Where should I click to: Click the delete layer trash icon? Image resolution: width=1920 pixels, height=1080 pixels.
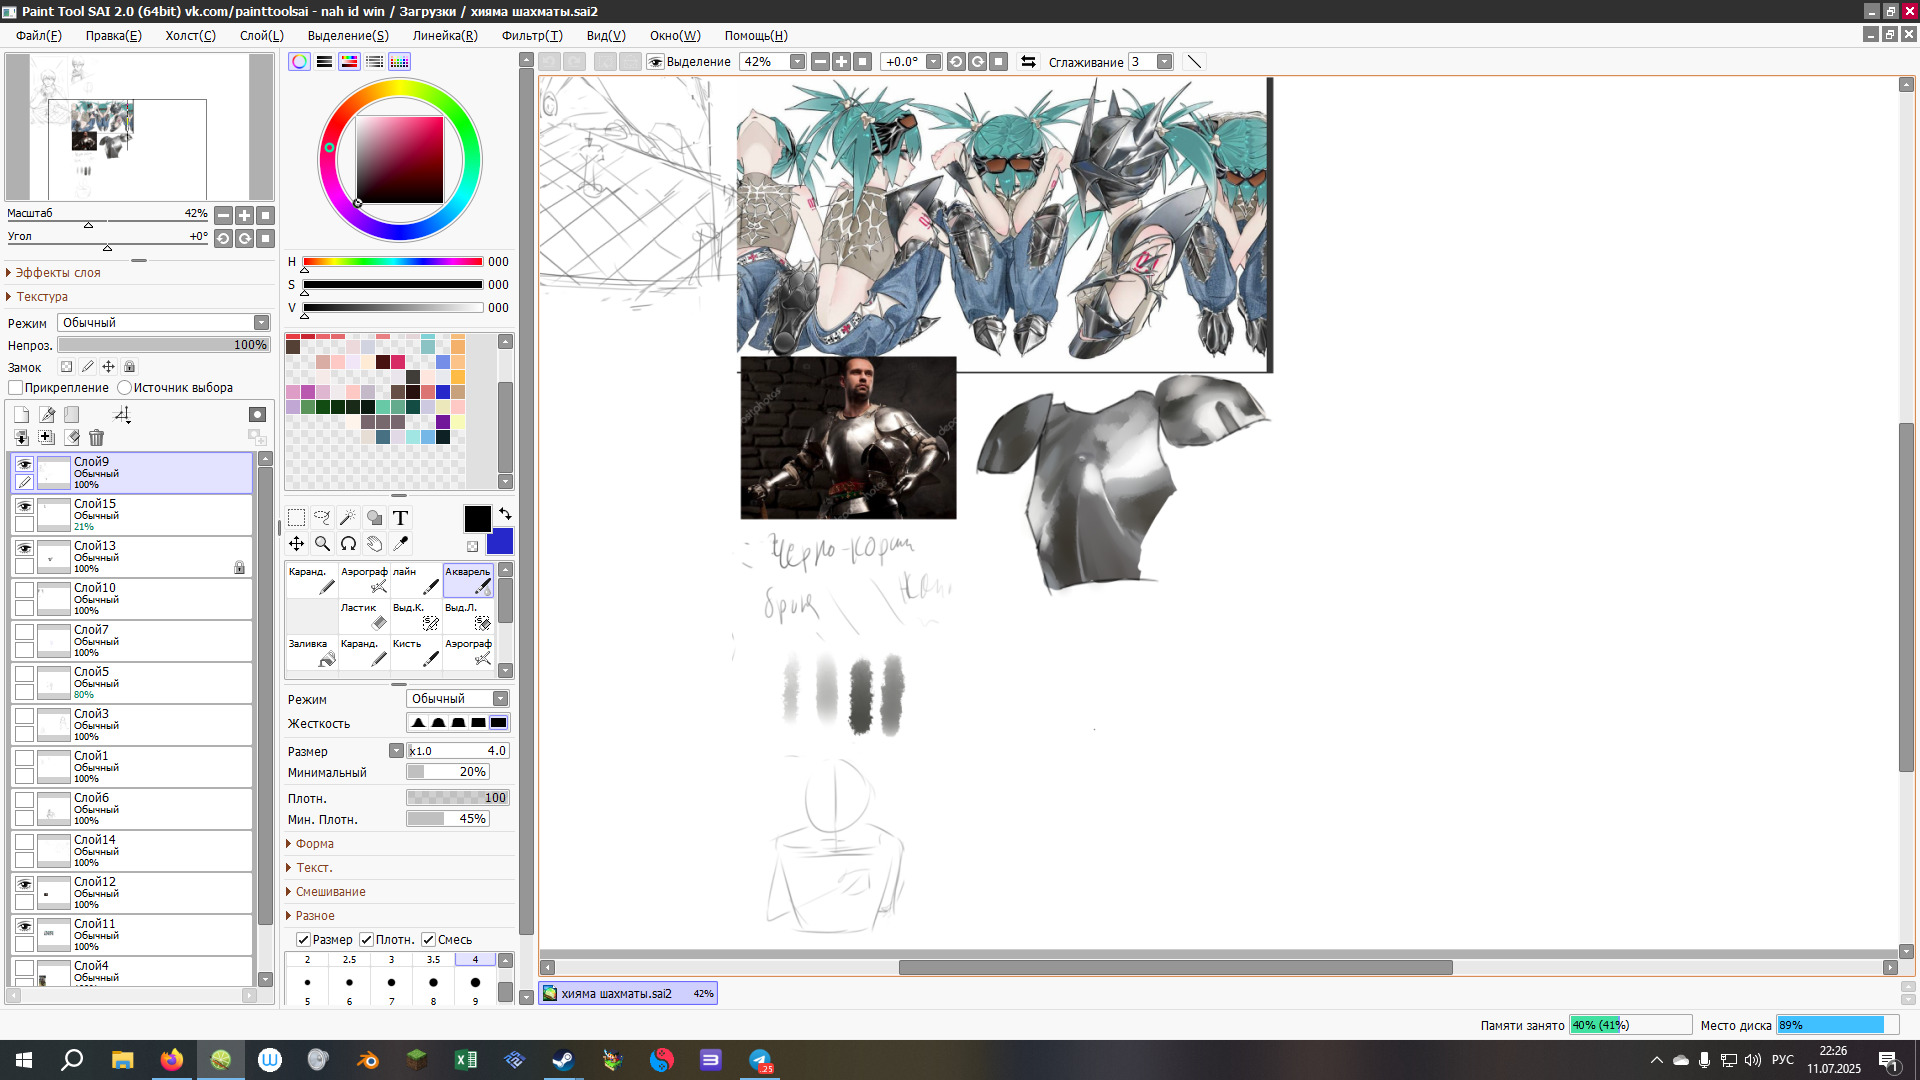(x=96, y=438)
